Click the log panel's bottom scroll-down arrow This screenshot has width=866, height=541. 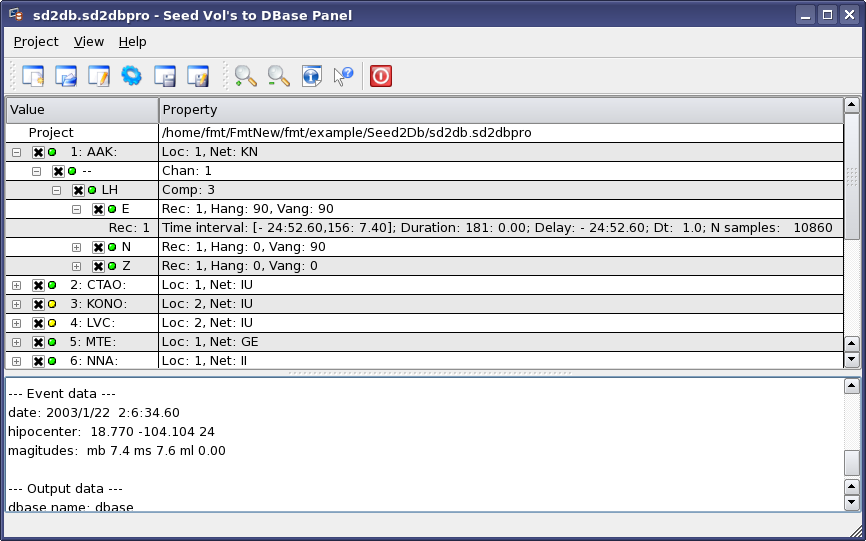coord(852,502)
